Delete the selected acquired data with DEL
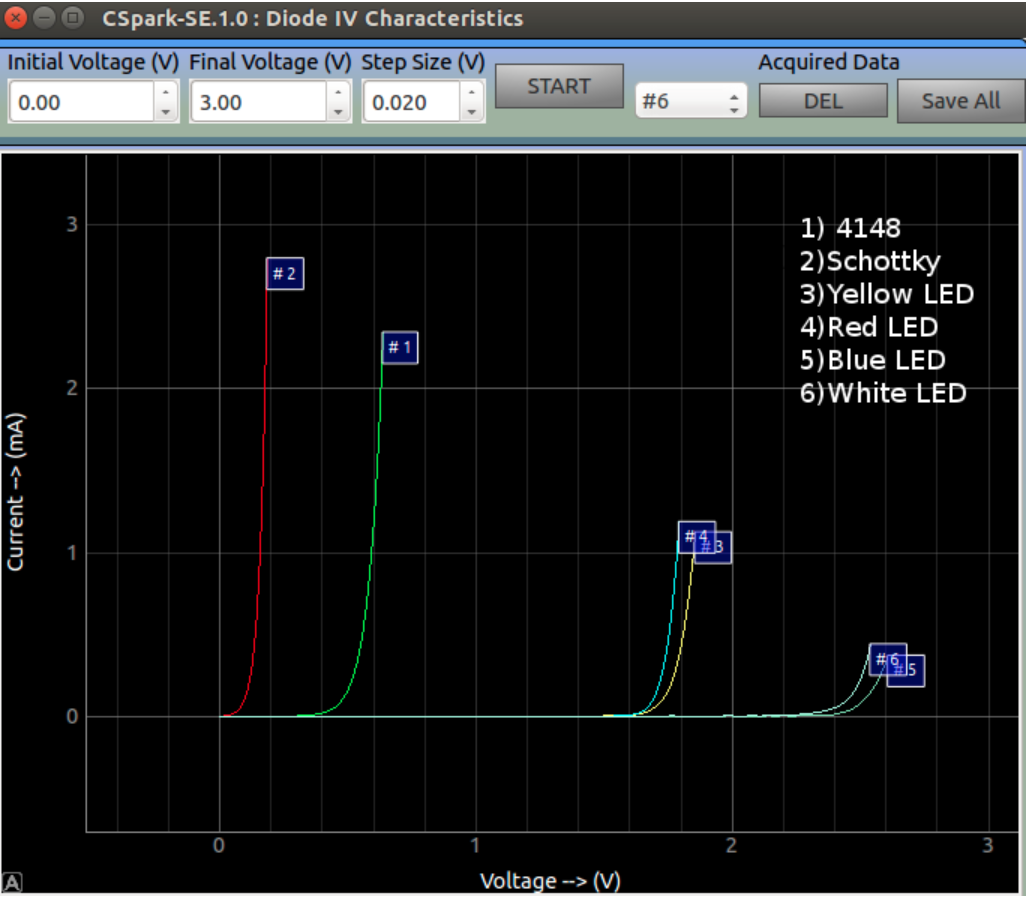The height and width of the screenshot is (898, 1030). coord(823,101)
